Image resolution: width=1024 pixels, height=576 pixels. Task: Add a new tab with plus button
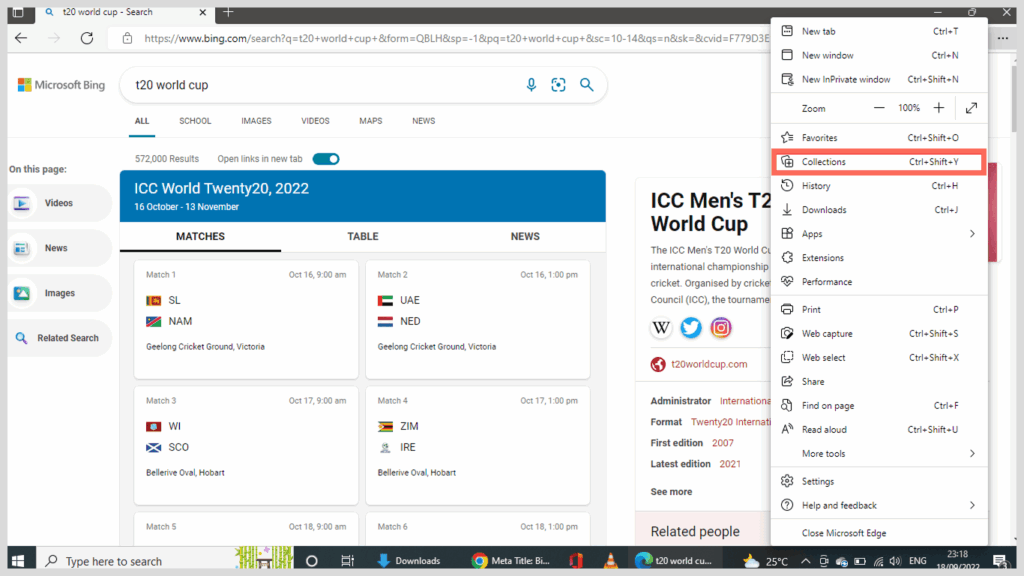click(x=228, y=12)
